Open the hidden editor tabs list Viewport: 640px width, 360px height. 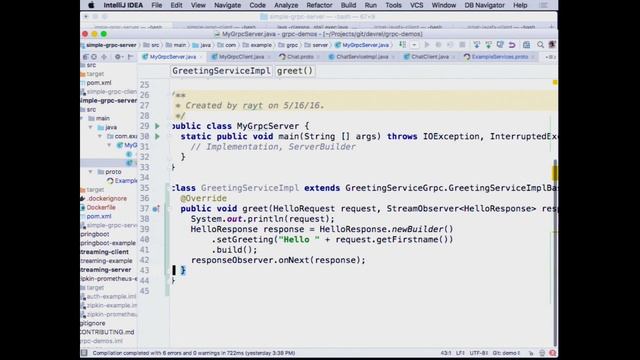coord(550,57)
